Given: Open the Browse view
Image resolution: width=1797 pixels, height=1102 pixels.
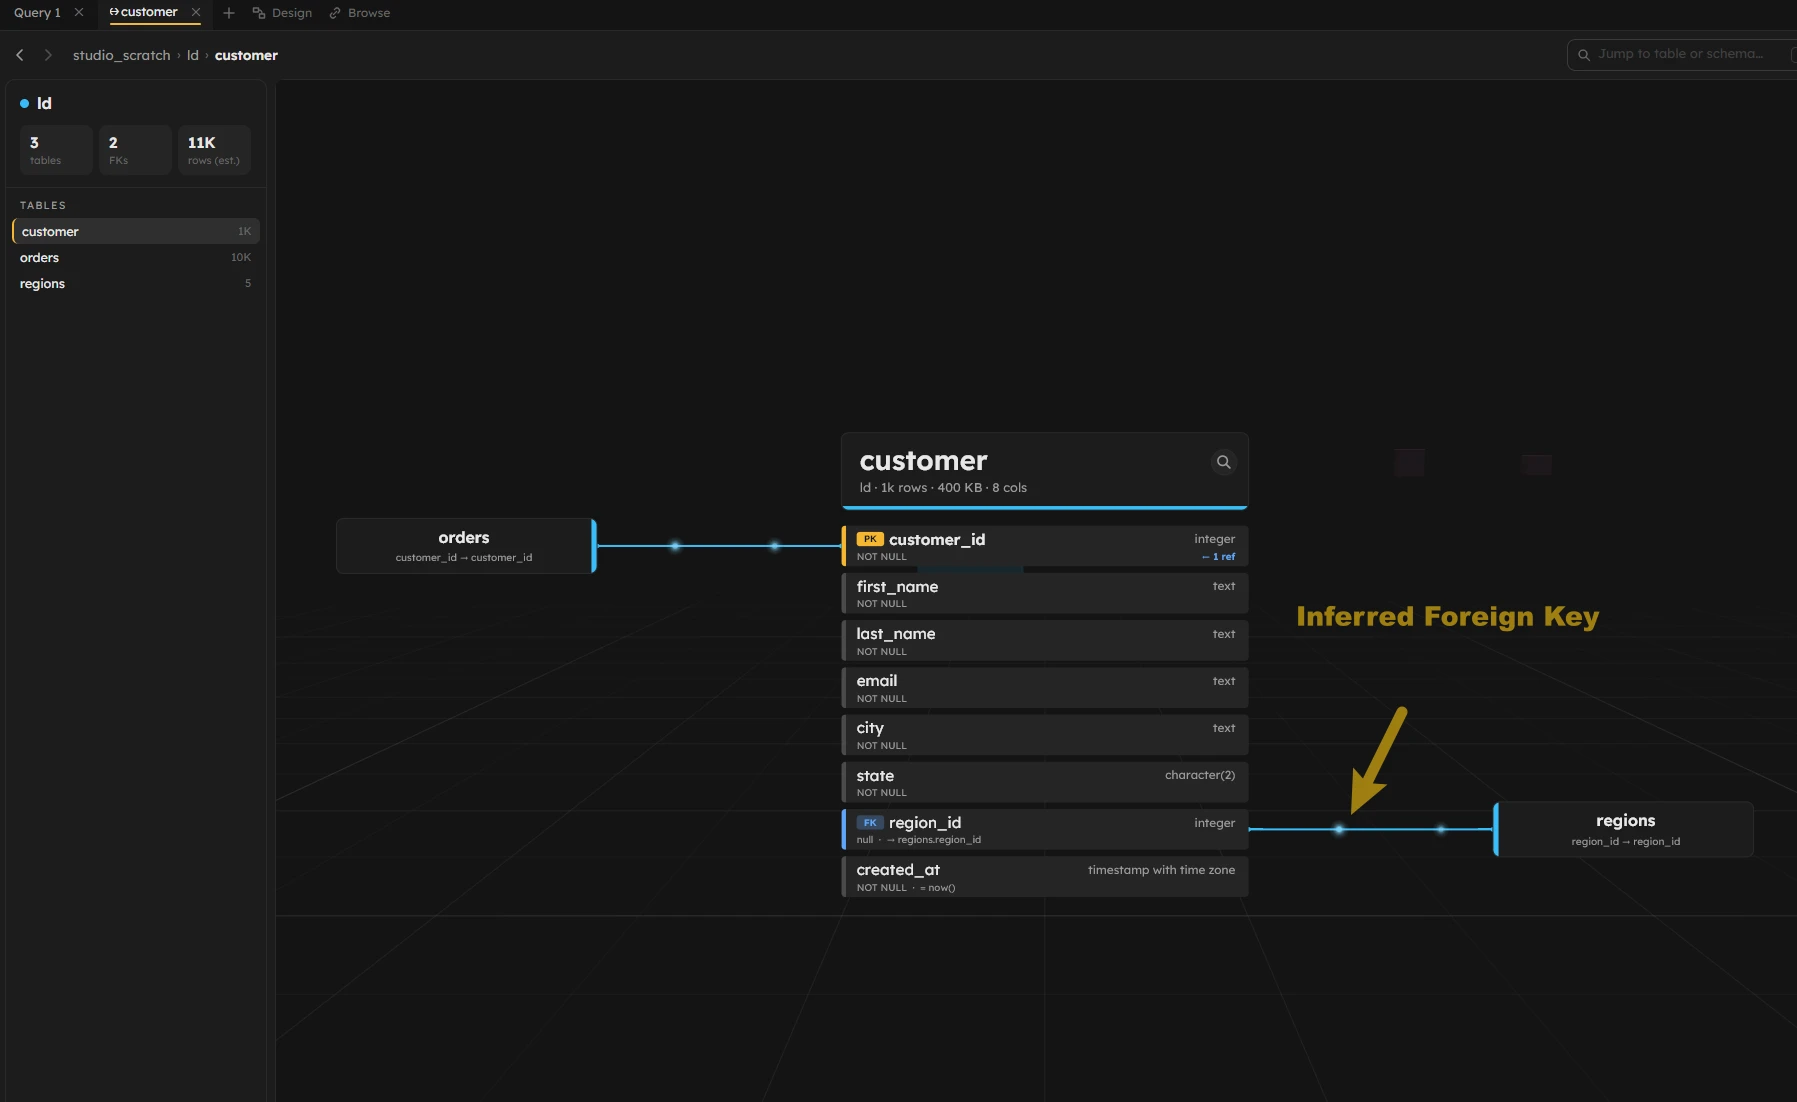Looking at the screenshot, I should pyautogui.click(x=360, y=13).
